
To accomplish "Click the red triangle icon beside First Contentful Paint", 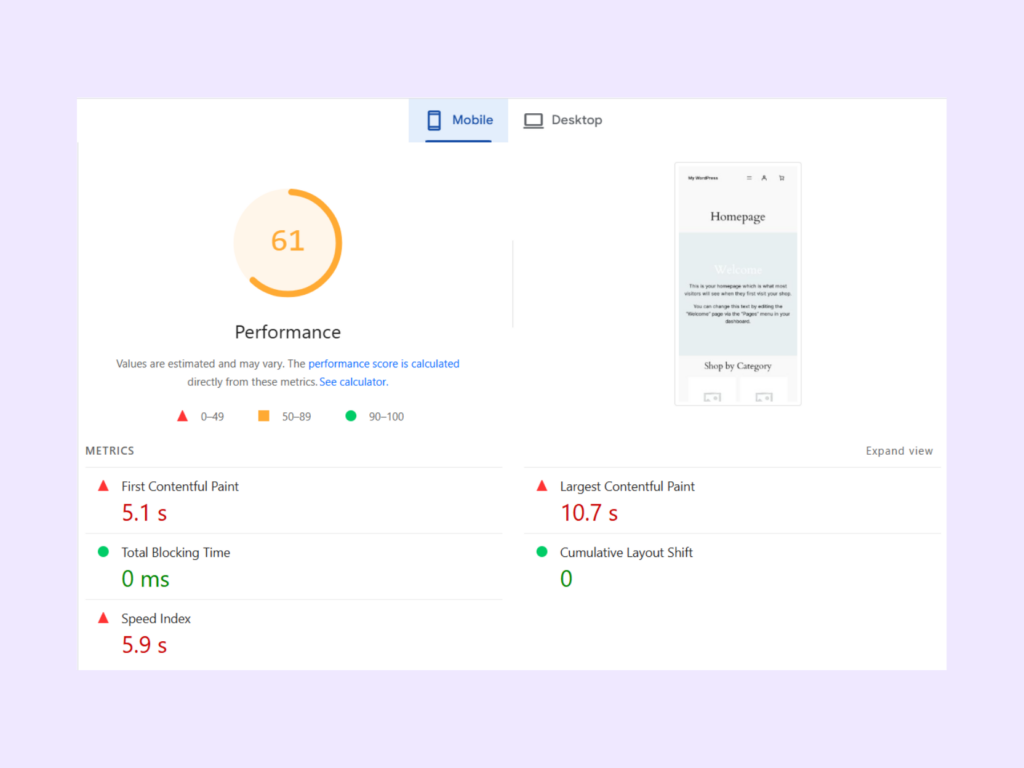I will click(x=103, y=485).
